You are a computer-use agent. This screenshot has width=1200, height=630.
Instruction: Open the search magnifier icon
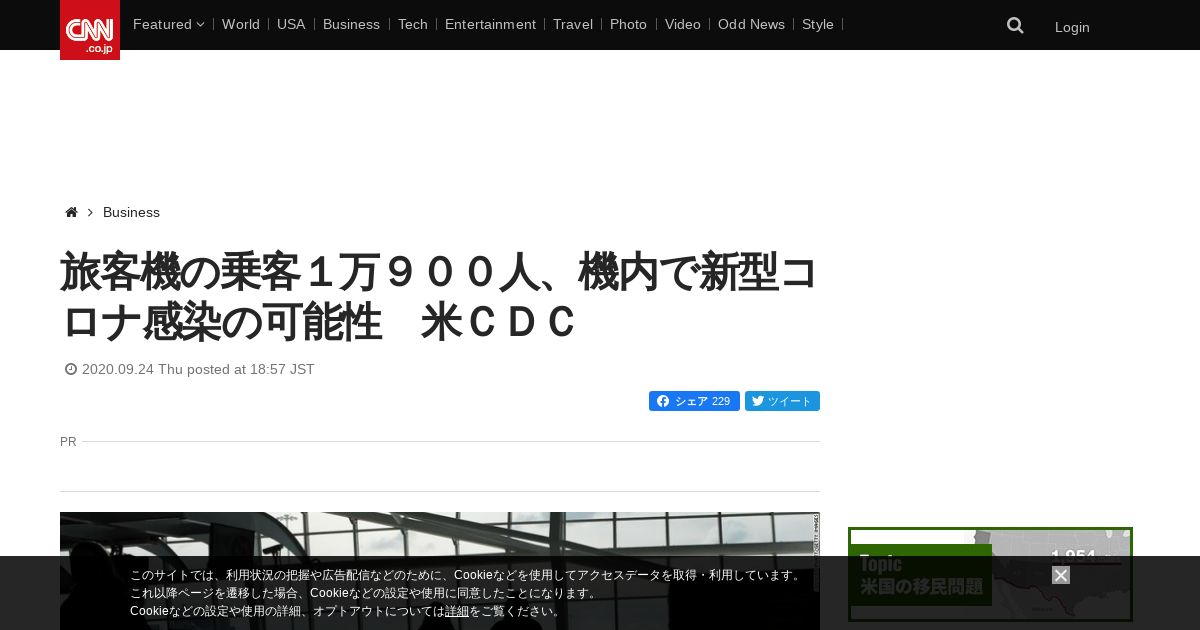click(1015, 25)
